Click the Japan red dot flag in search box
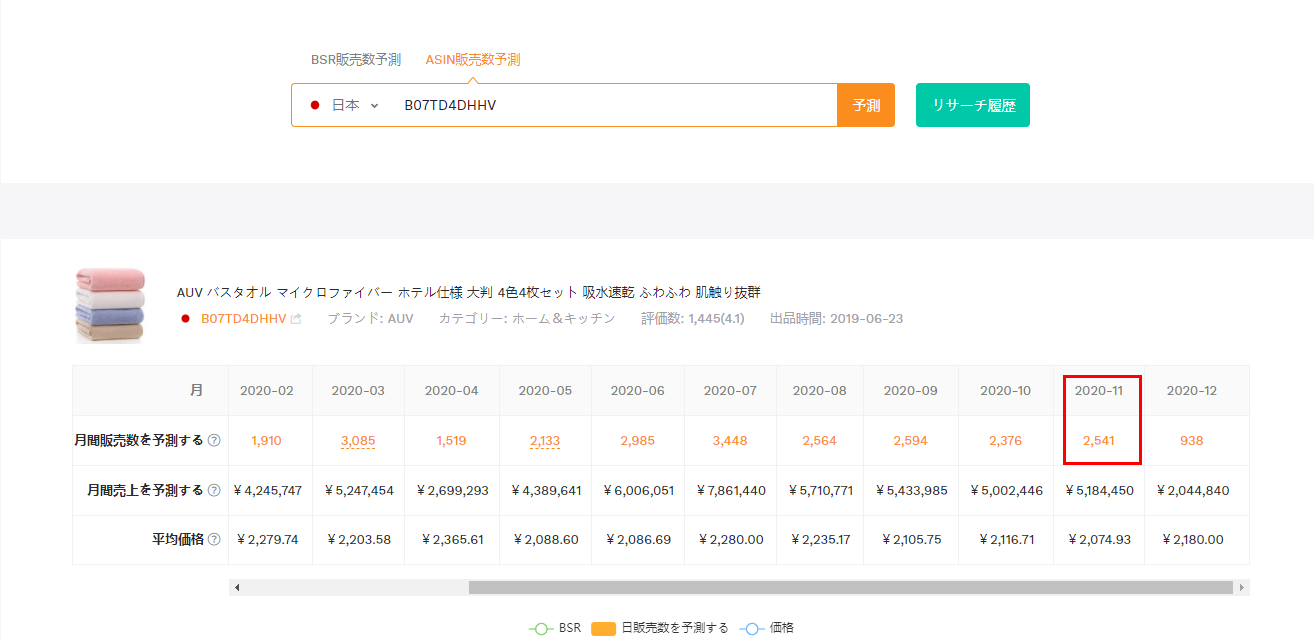 pyautogui.click(x=315, y=105)
